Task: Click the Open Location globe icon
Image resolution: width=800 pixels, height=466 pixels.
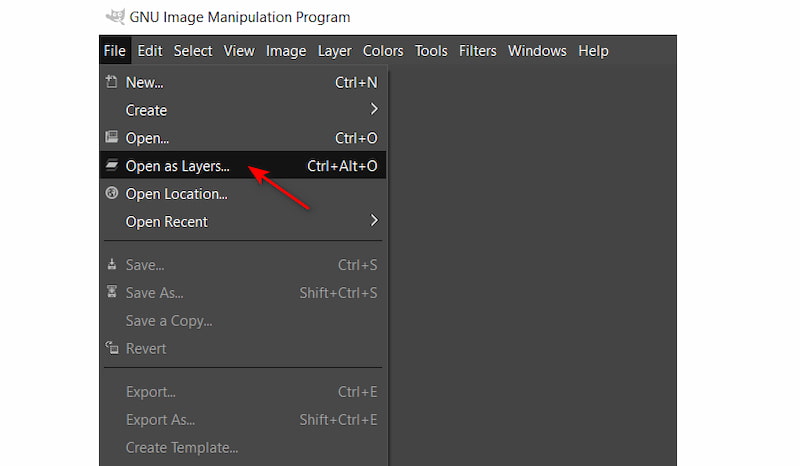Action: click(x=112, y=194)
